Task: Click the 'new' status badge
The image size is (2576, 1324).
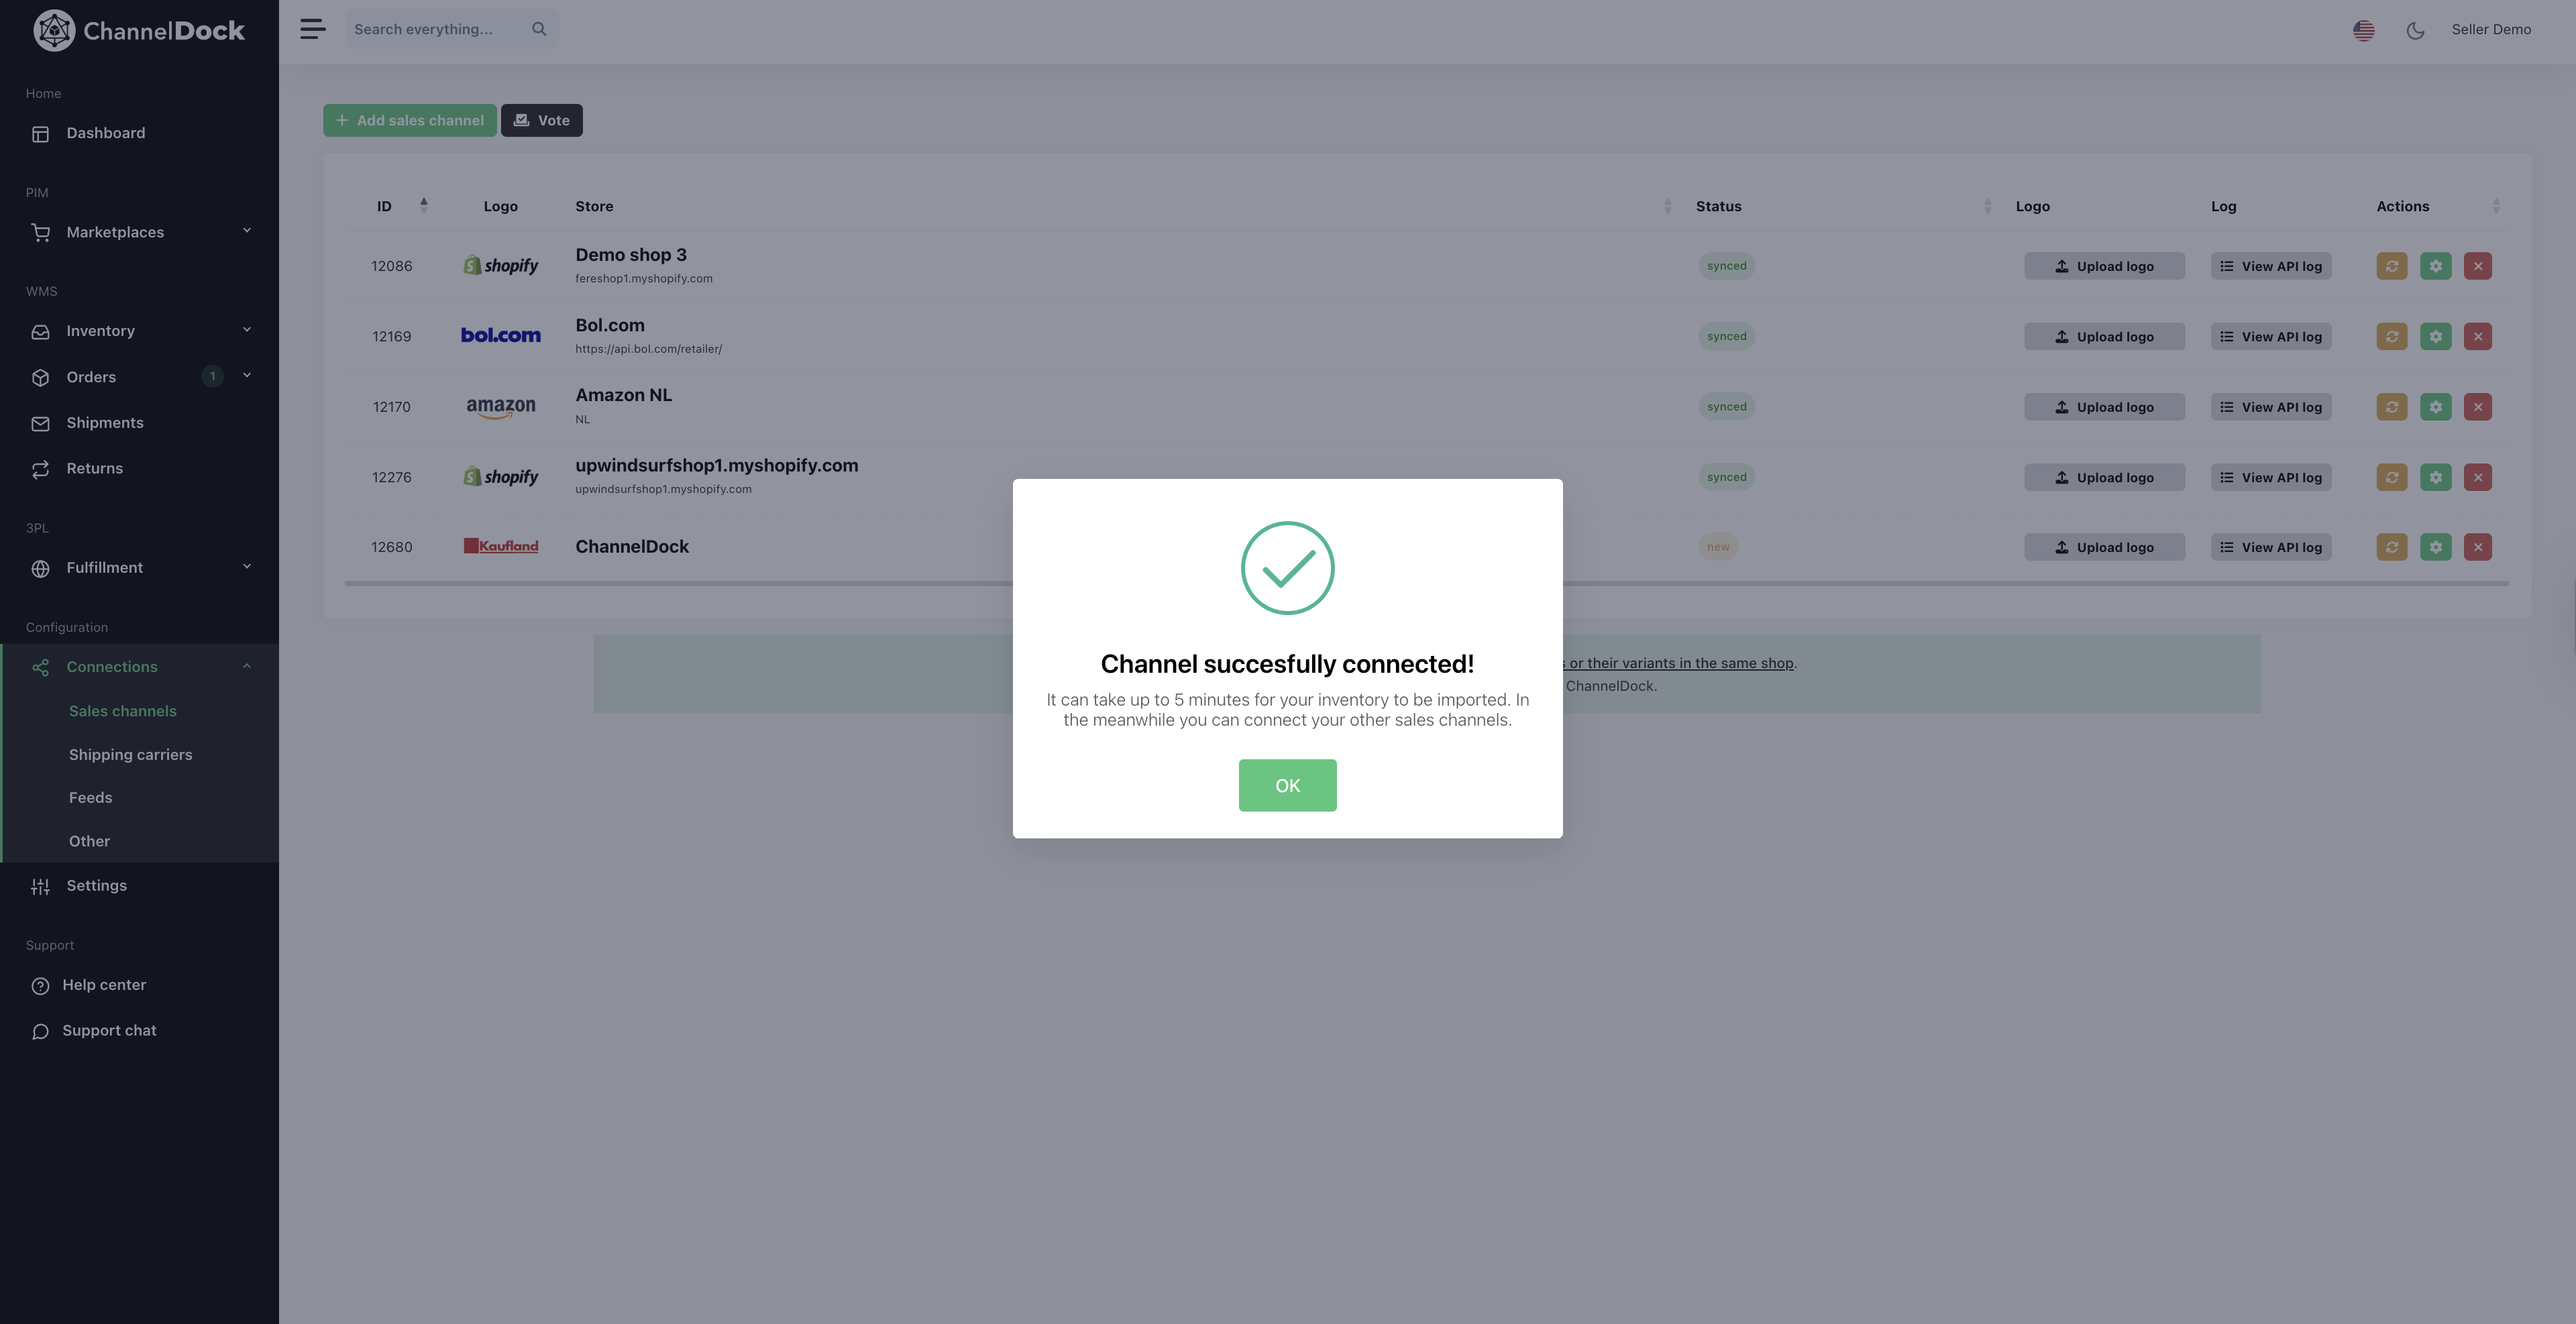Action: 1718,547
